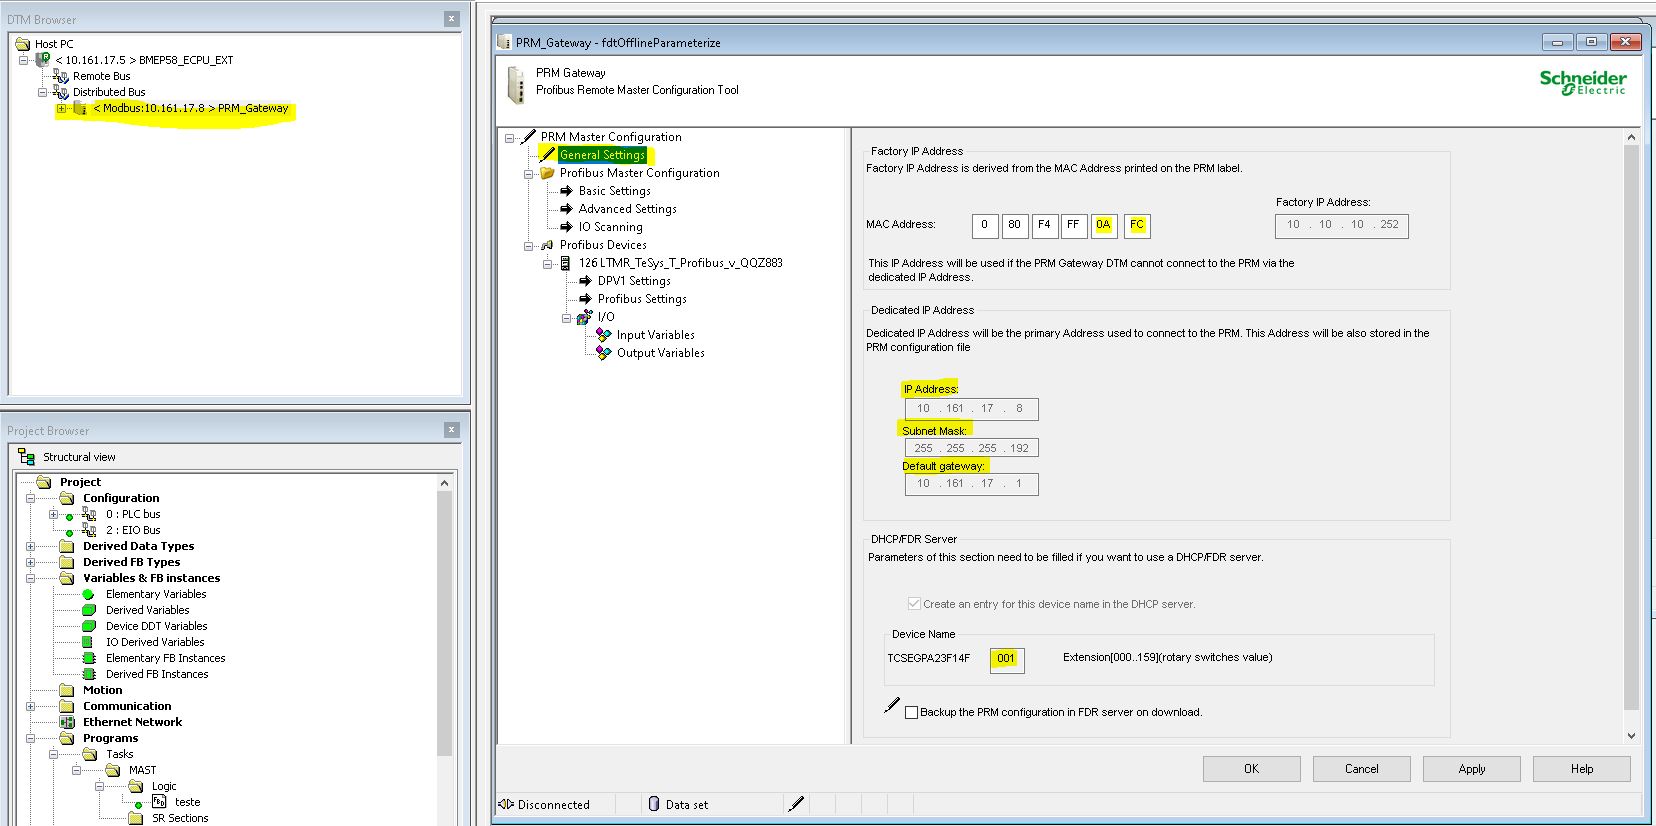Viewport: 1656px width, 826px height.
Task: Collapse the Programs folder
Action: pyautogui.click(x=30, y=738)
